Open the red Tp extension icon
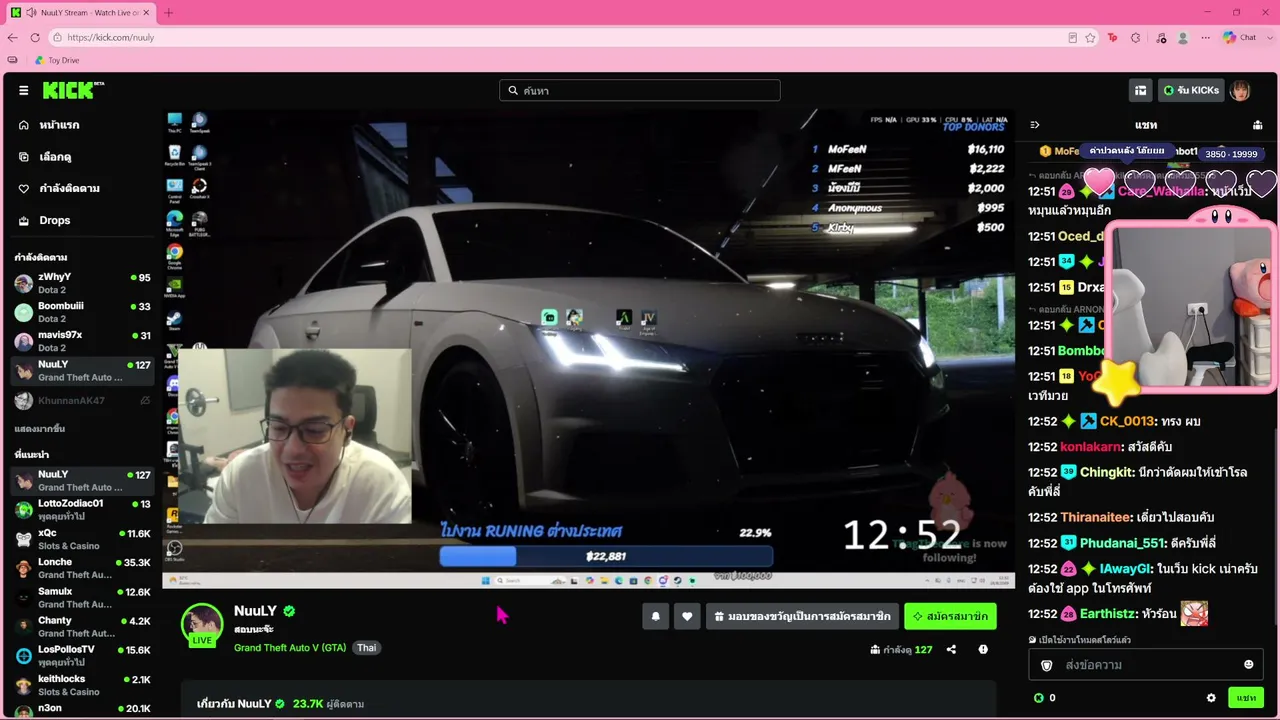The image size is (1280, 720). pos(1112,37)
